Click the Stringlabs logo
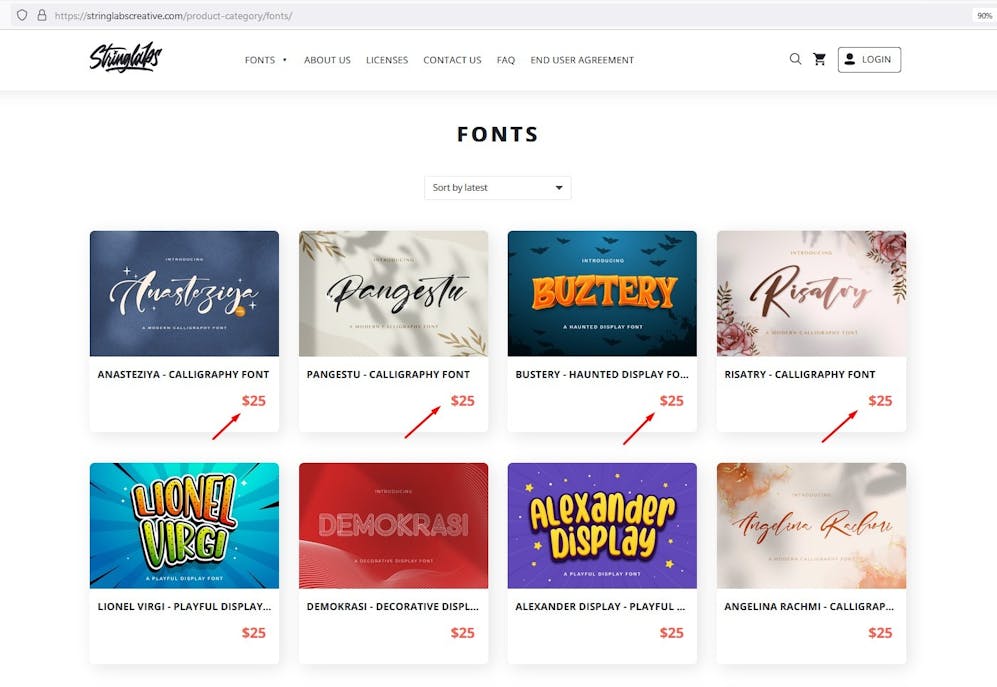 coord(125,58)
